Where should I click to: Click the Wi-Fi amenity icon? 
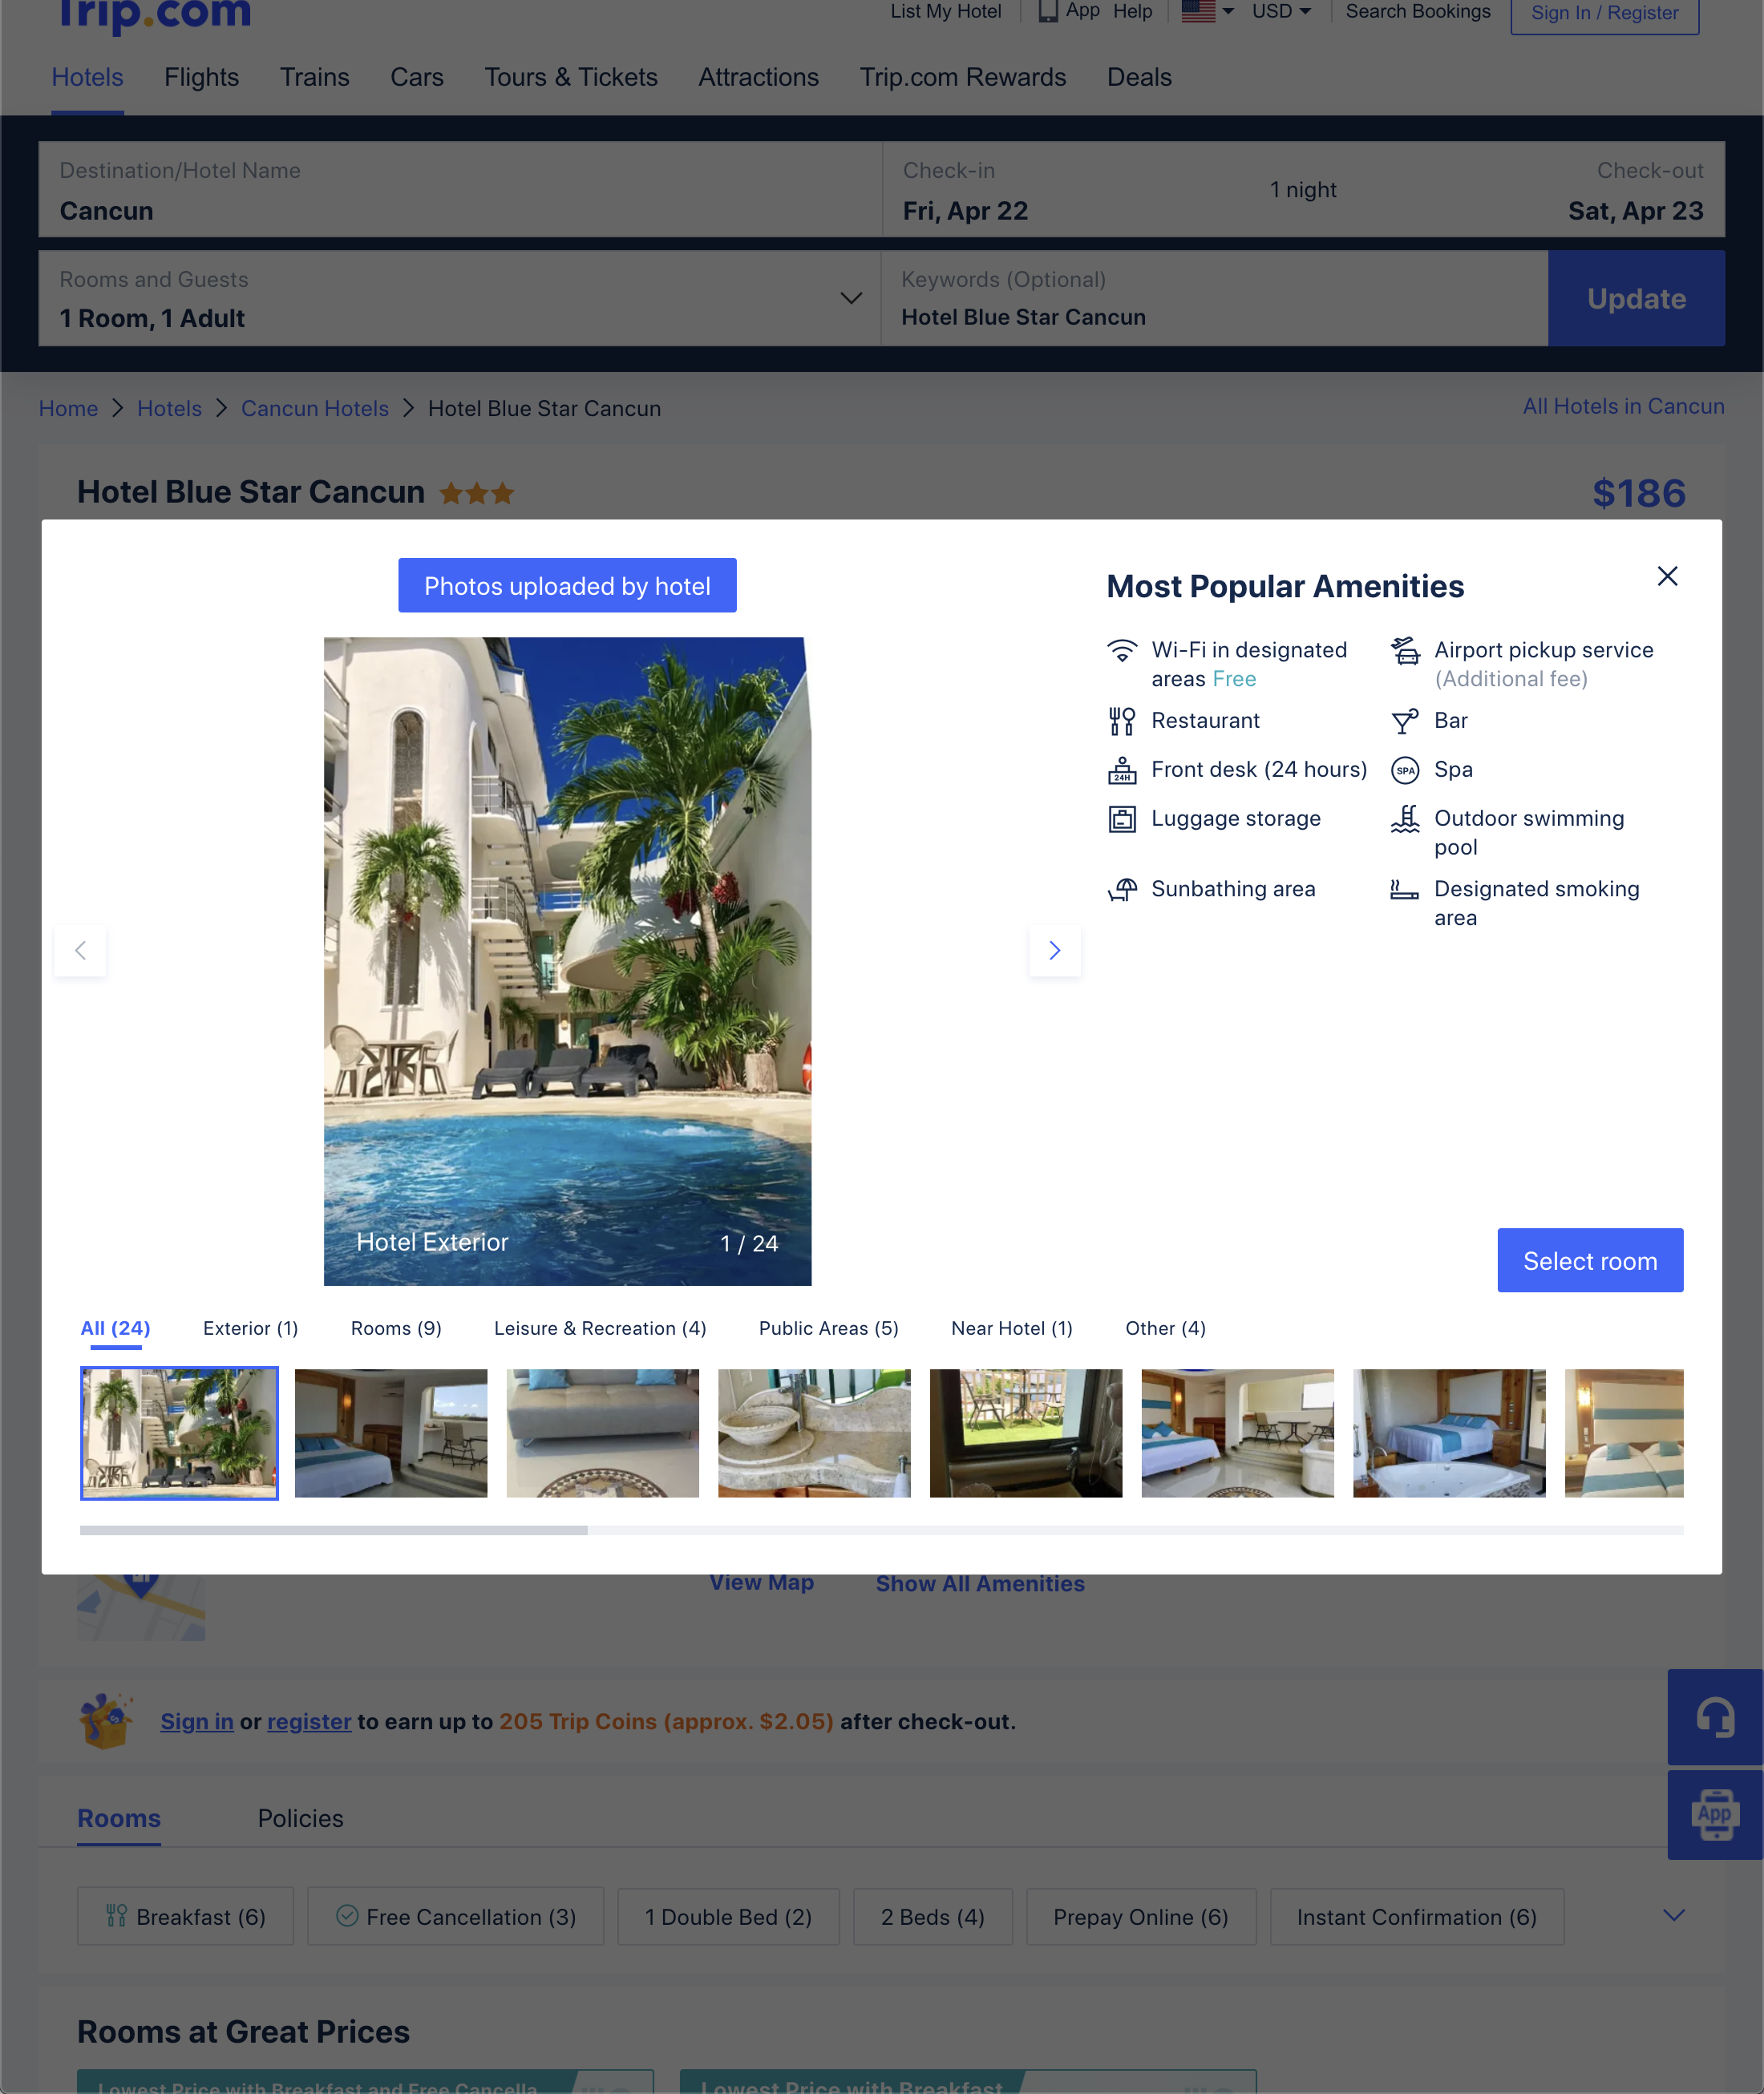coord(1122,651)
